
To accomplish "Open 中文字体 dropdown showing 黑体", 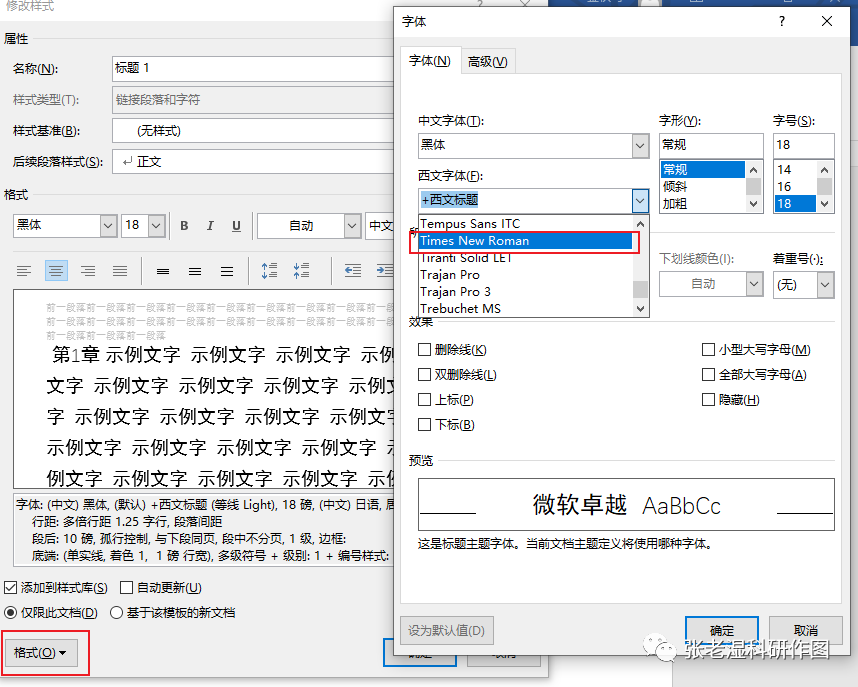I will [x=640, y=146].
